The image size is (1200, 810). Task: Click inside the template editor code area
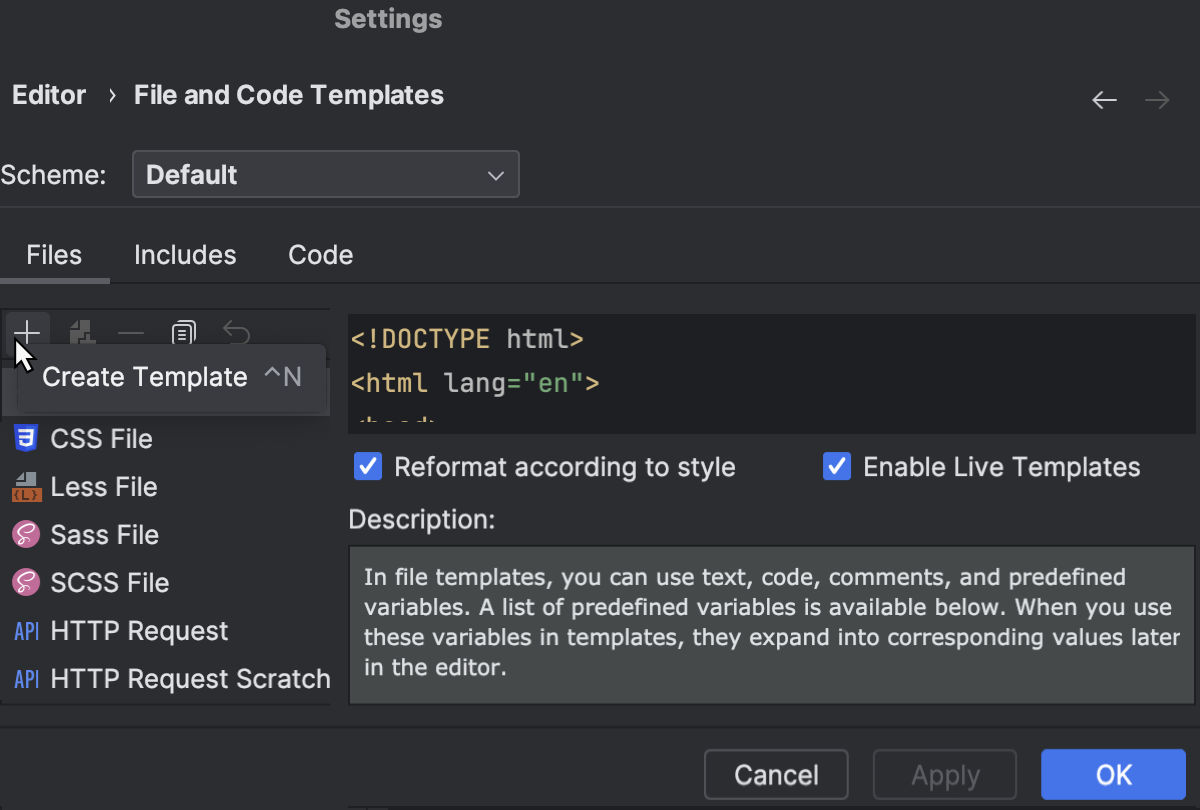coord(700,370)
